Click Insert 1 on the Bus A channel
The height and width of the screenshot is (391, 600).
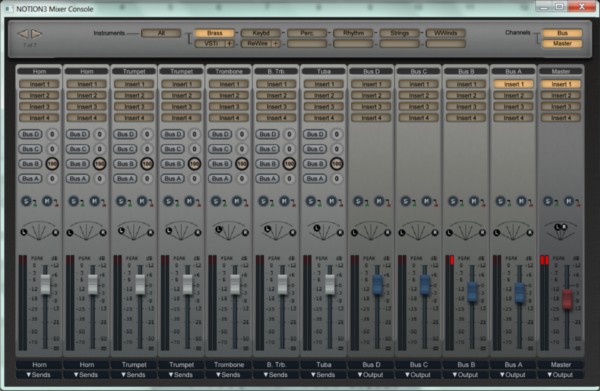[x=514, y=84]
